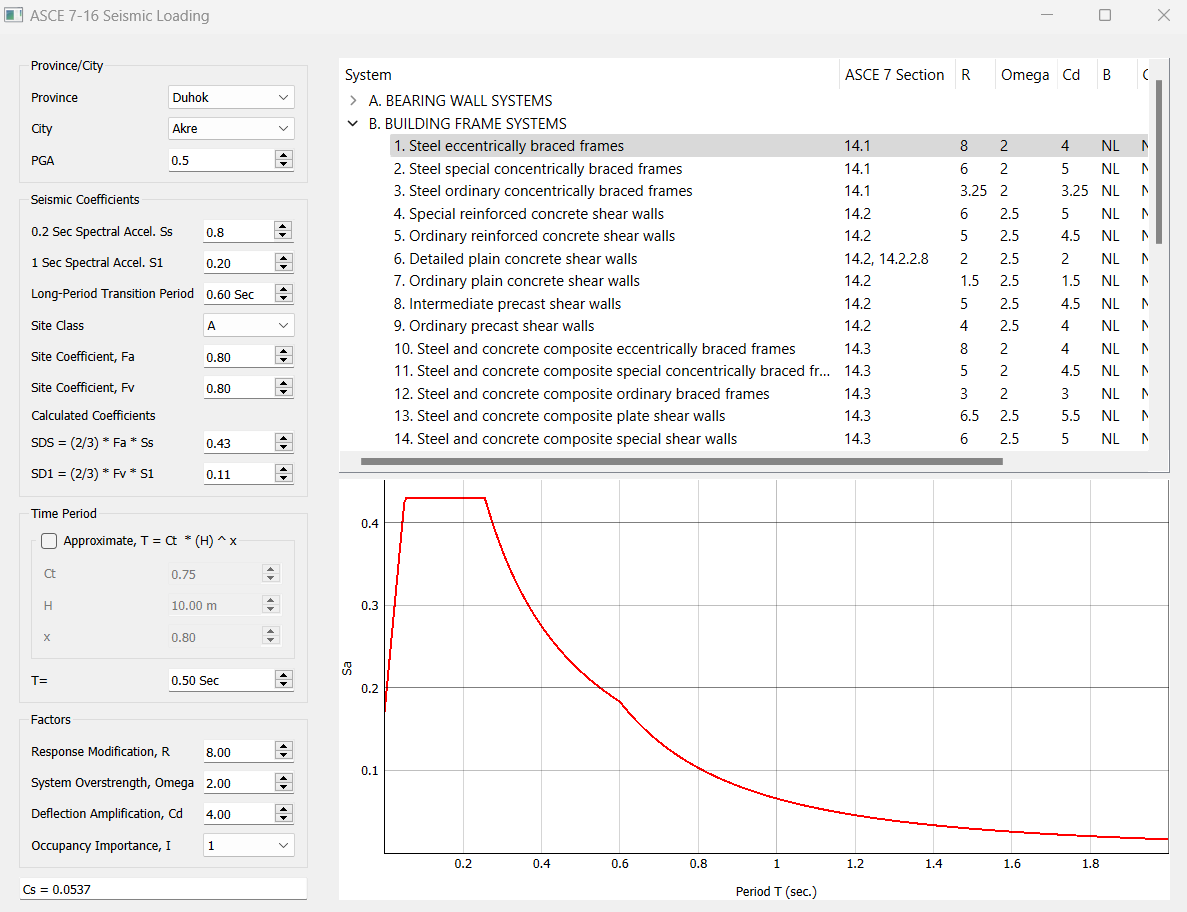This screenshot has width=1187, height=912.
Task: Select Steel ordinary concentrically braced frames
Action: click(x=769, y=191)
